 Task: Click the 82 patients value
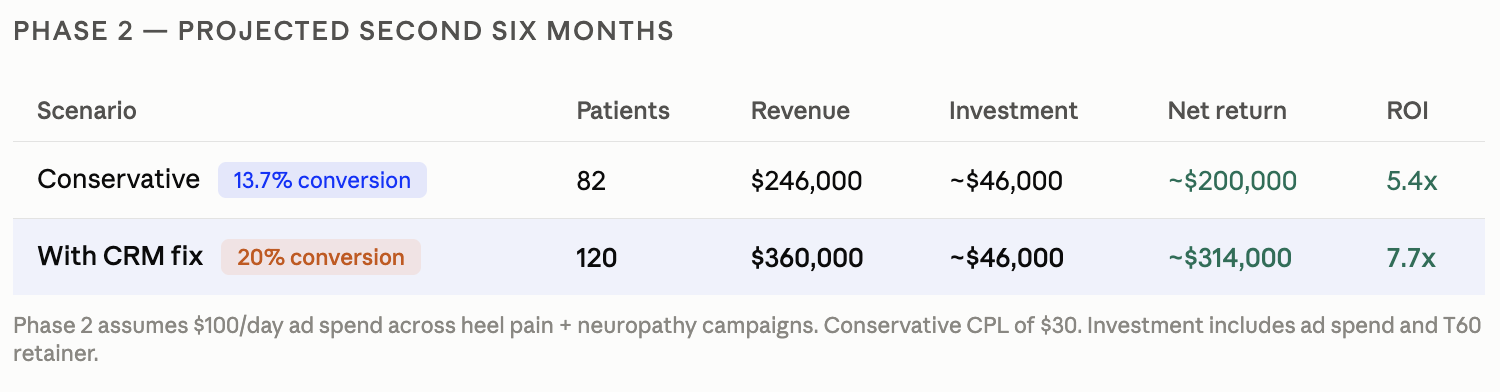(591, 181)
